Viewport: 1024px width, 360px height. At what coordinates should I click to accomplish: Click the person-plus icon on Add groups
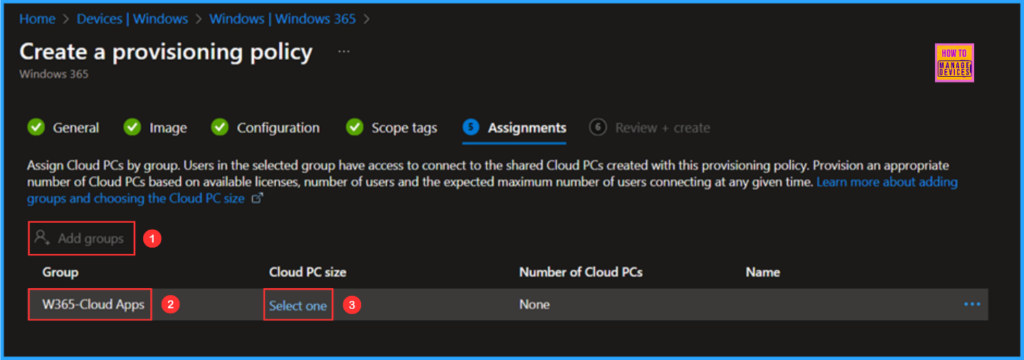(x=43, y=238)
